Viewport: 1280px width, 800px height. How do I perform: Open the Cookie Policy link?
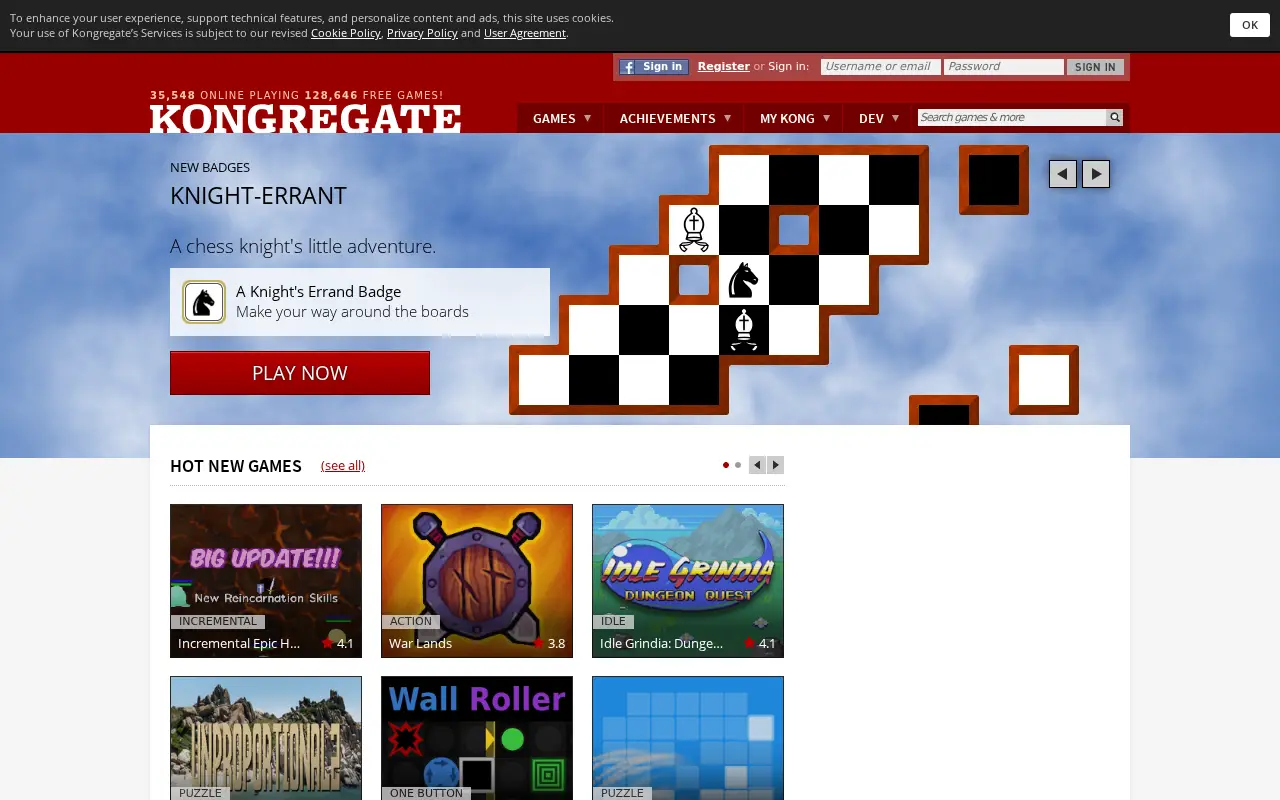(346, 33)
